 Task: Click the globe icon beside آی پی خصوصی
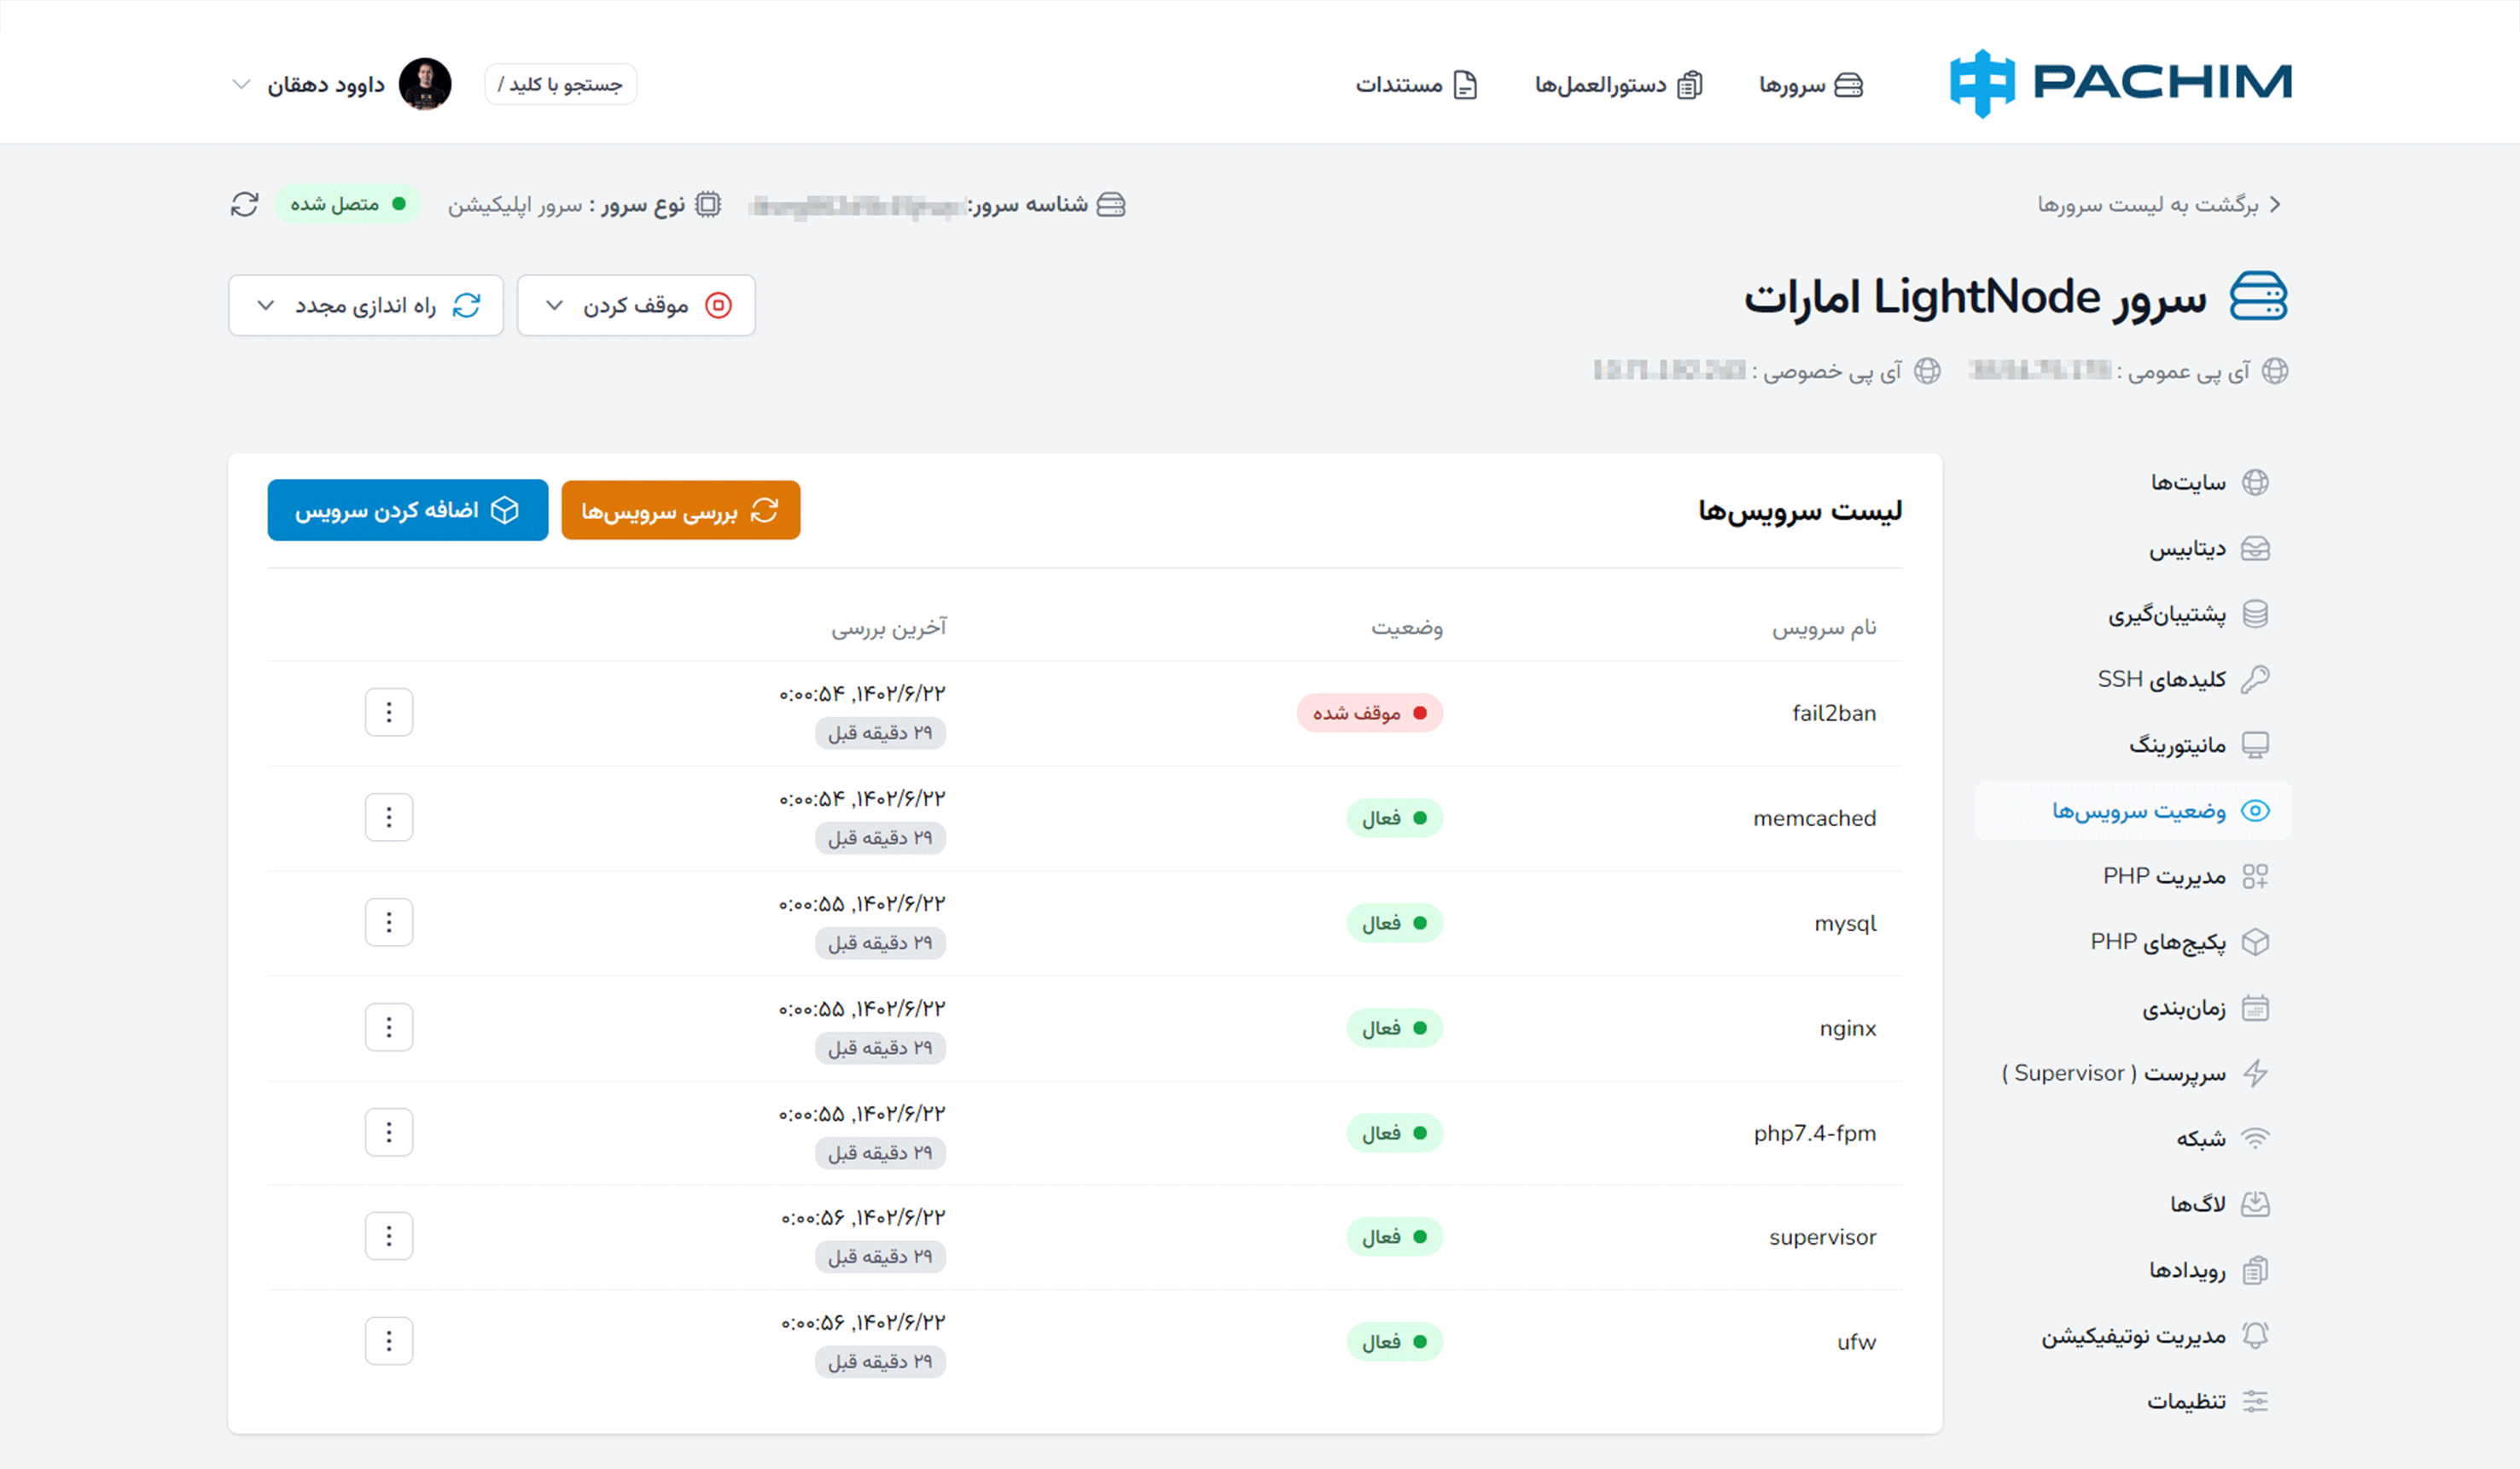pyautogui.click(x=1927, y=371)
